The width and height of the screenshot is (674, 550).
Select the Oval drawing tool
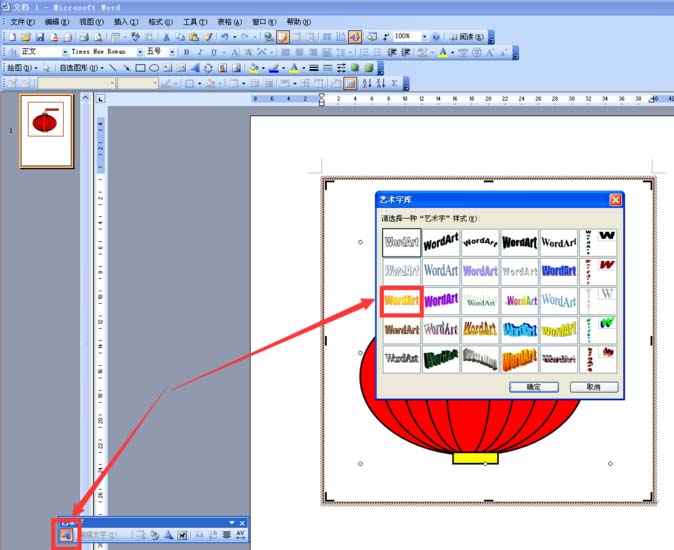coord(154,68)
